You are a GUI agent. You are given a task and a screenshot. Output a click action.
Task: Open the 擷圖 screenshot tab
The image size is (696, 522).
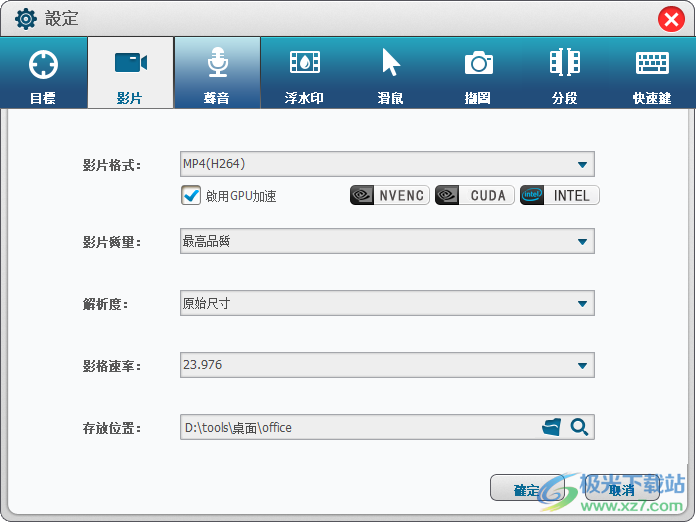point(478,73)
